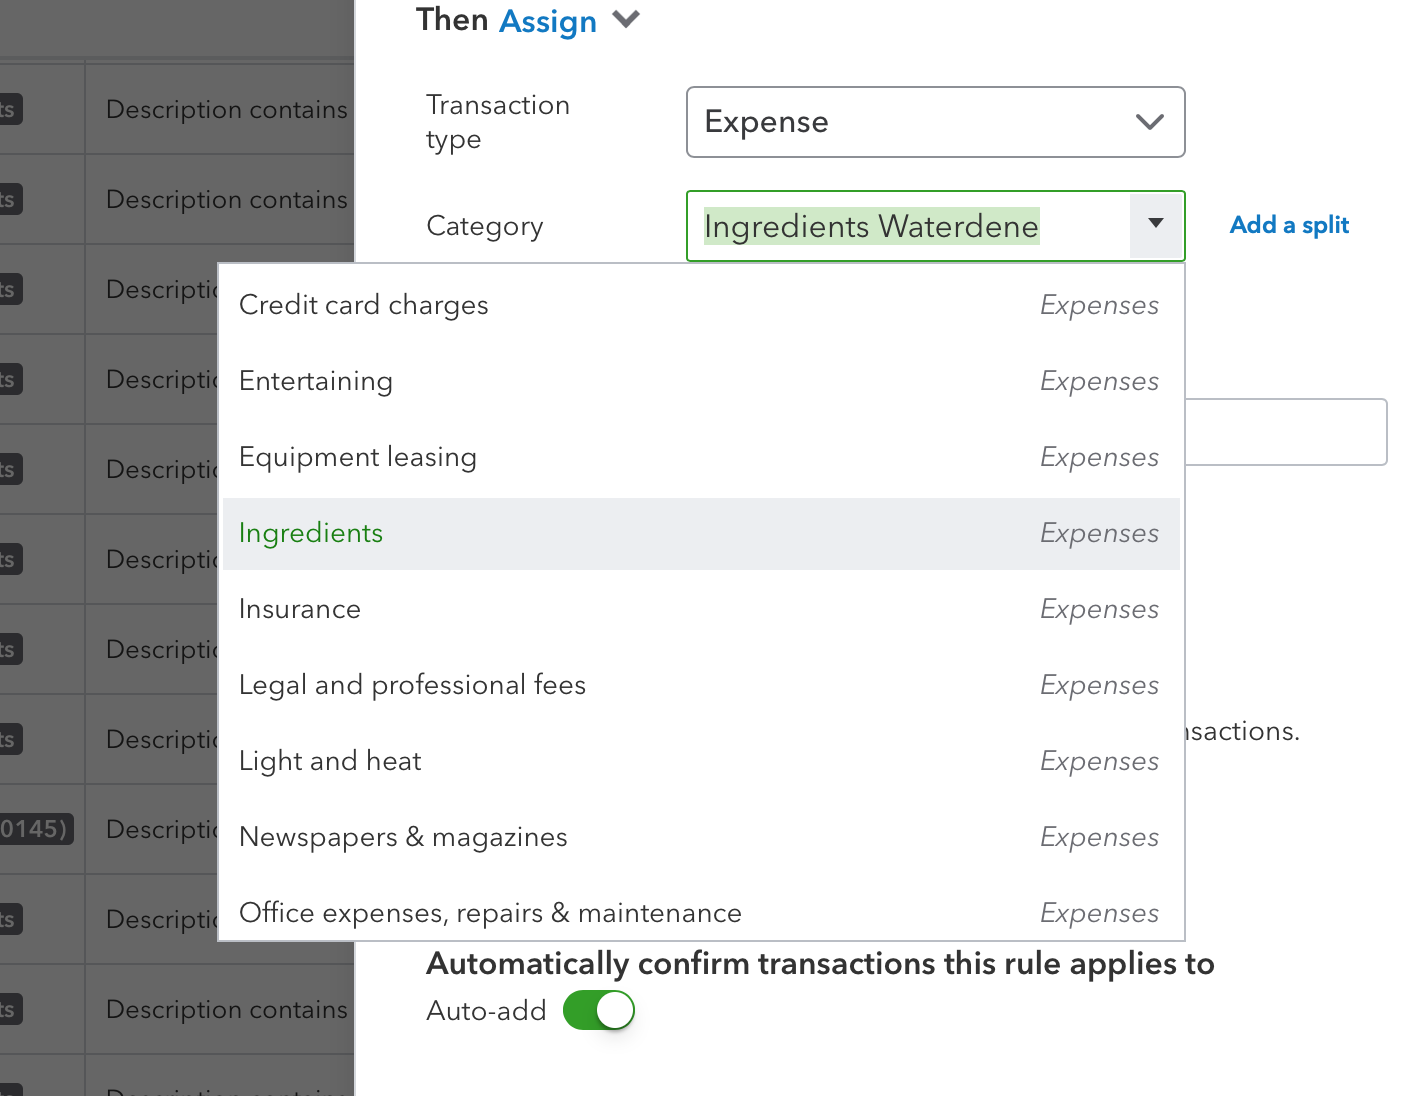This screenshot has width=1412, height=1096.
Task: Pick Light and heat category
Action: (x=330, y=761)
